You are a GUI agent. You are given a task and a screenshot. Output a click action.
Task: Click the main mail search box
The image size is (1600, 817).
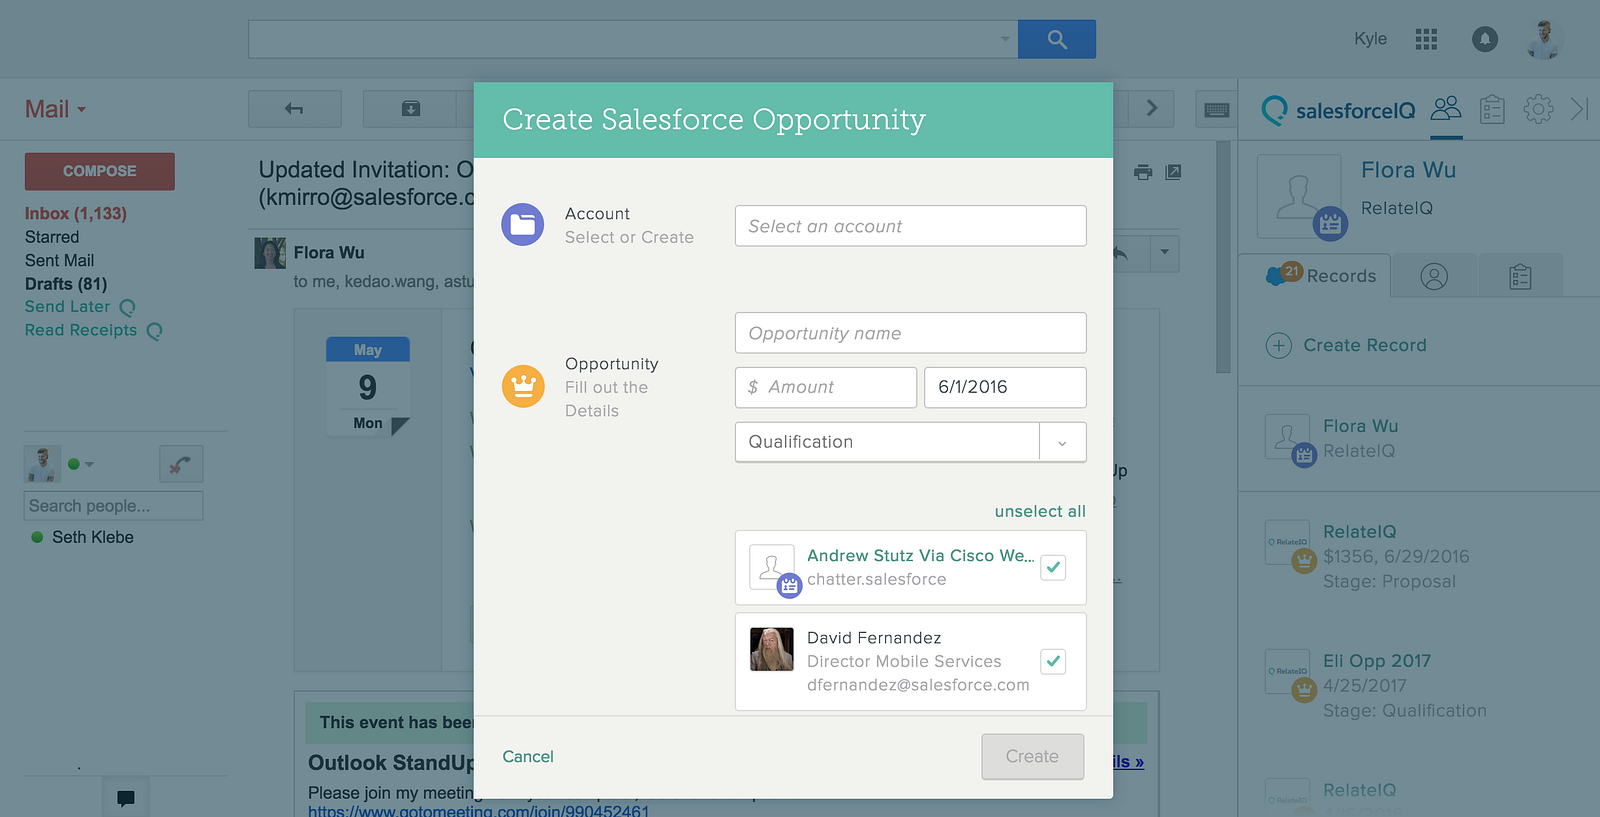(x=633, y=39)
